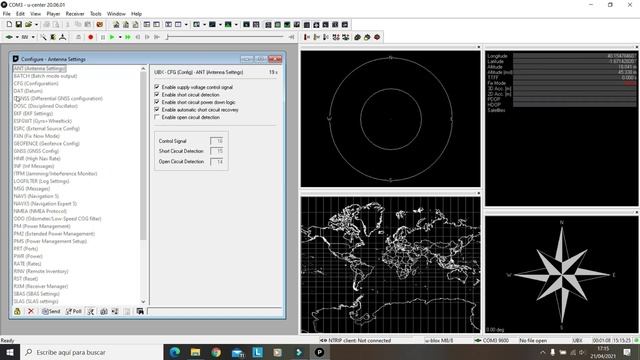Viewport: 640px width, 360px height.
Task: Click the NTRIP client status in status bar
Action: (x=355, y=340)
